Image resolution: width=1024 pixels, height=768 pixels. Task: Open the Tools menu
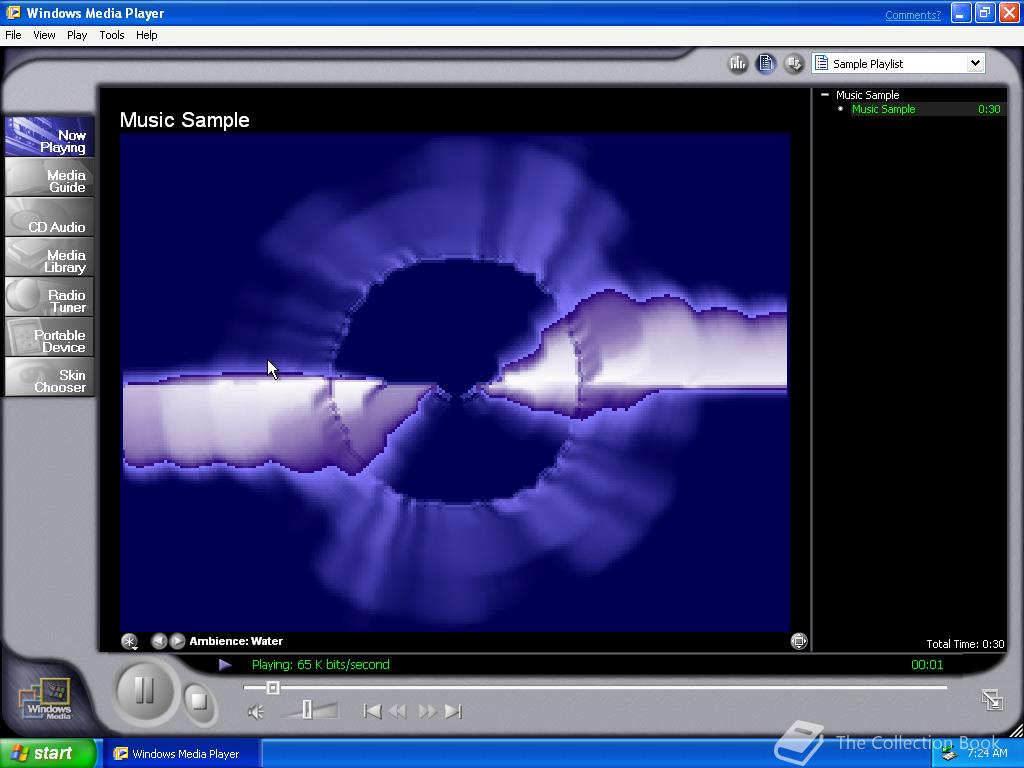(x=112, y=35)
